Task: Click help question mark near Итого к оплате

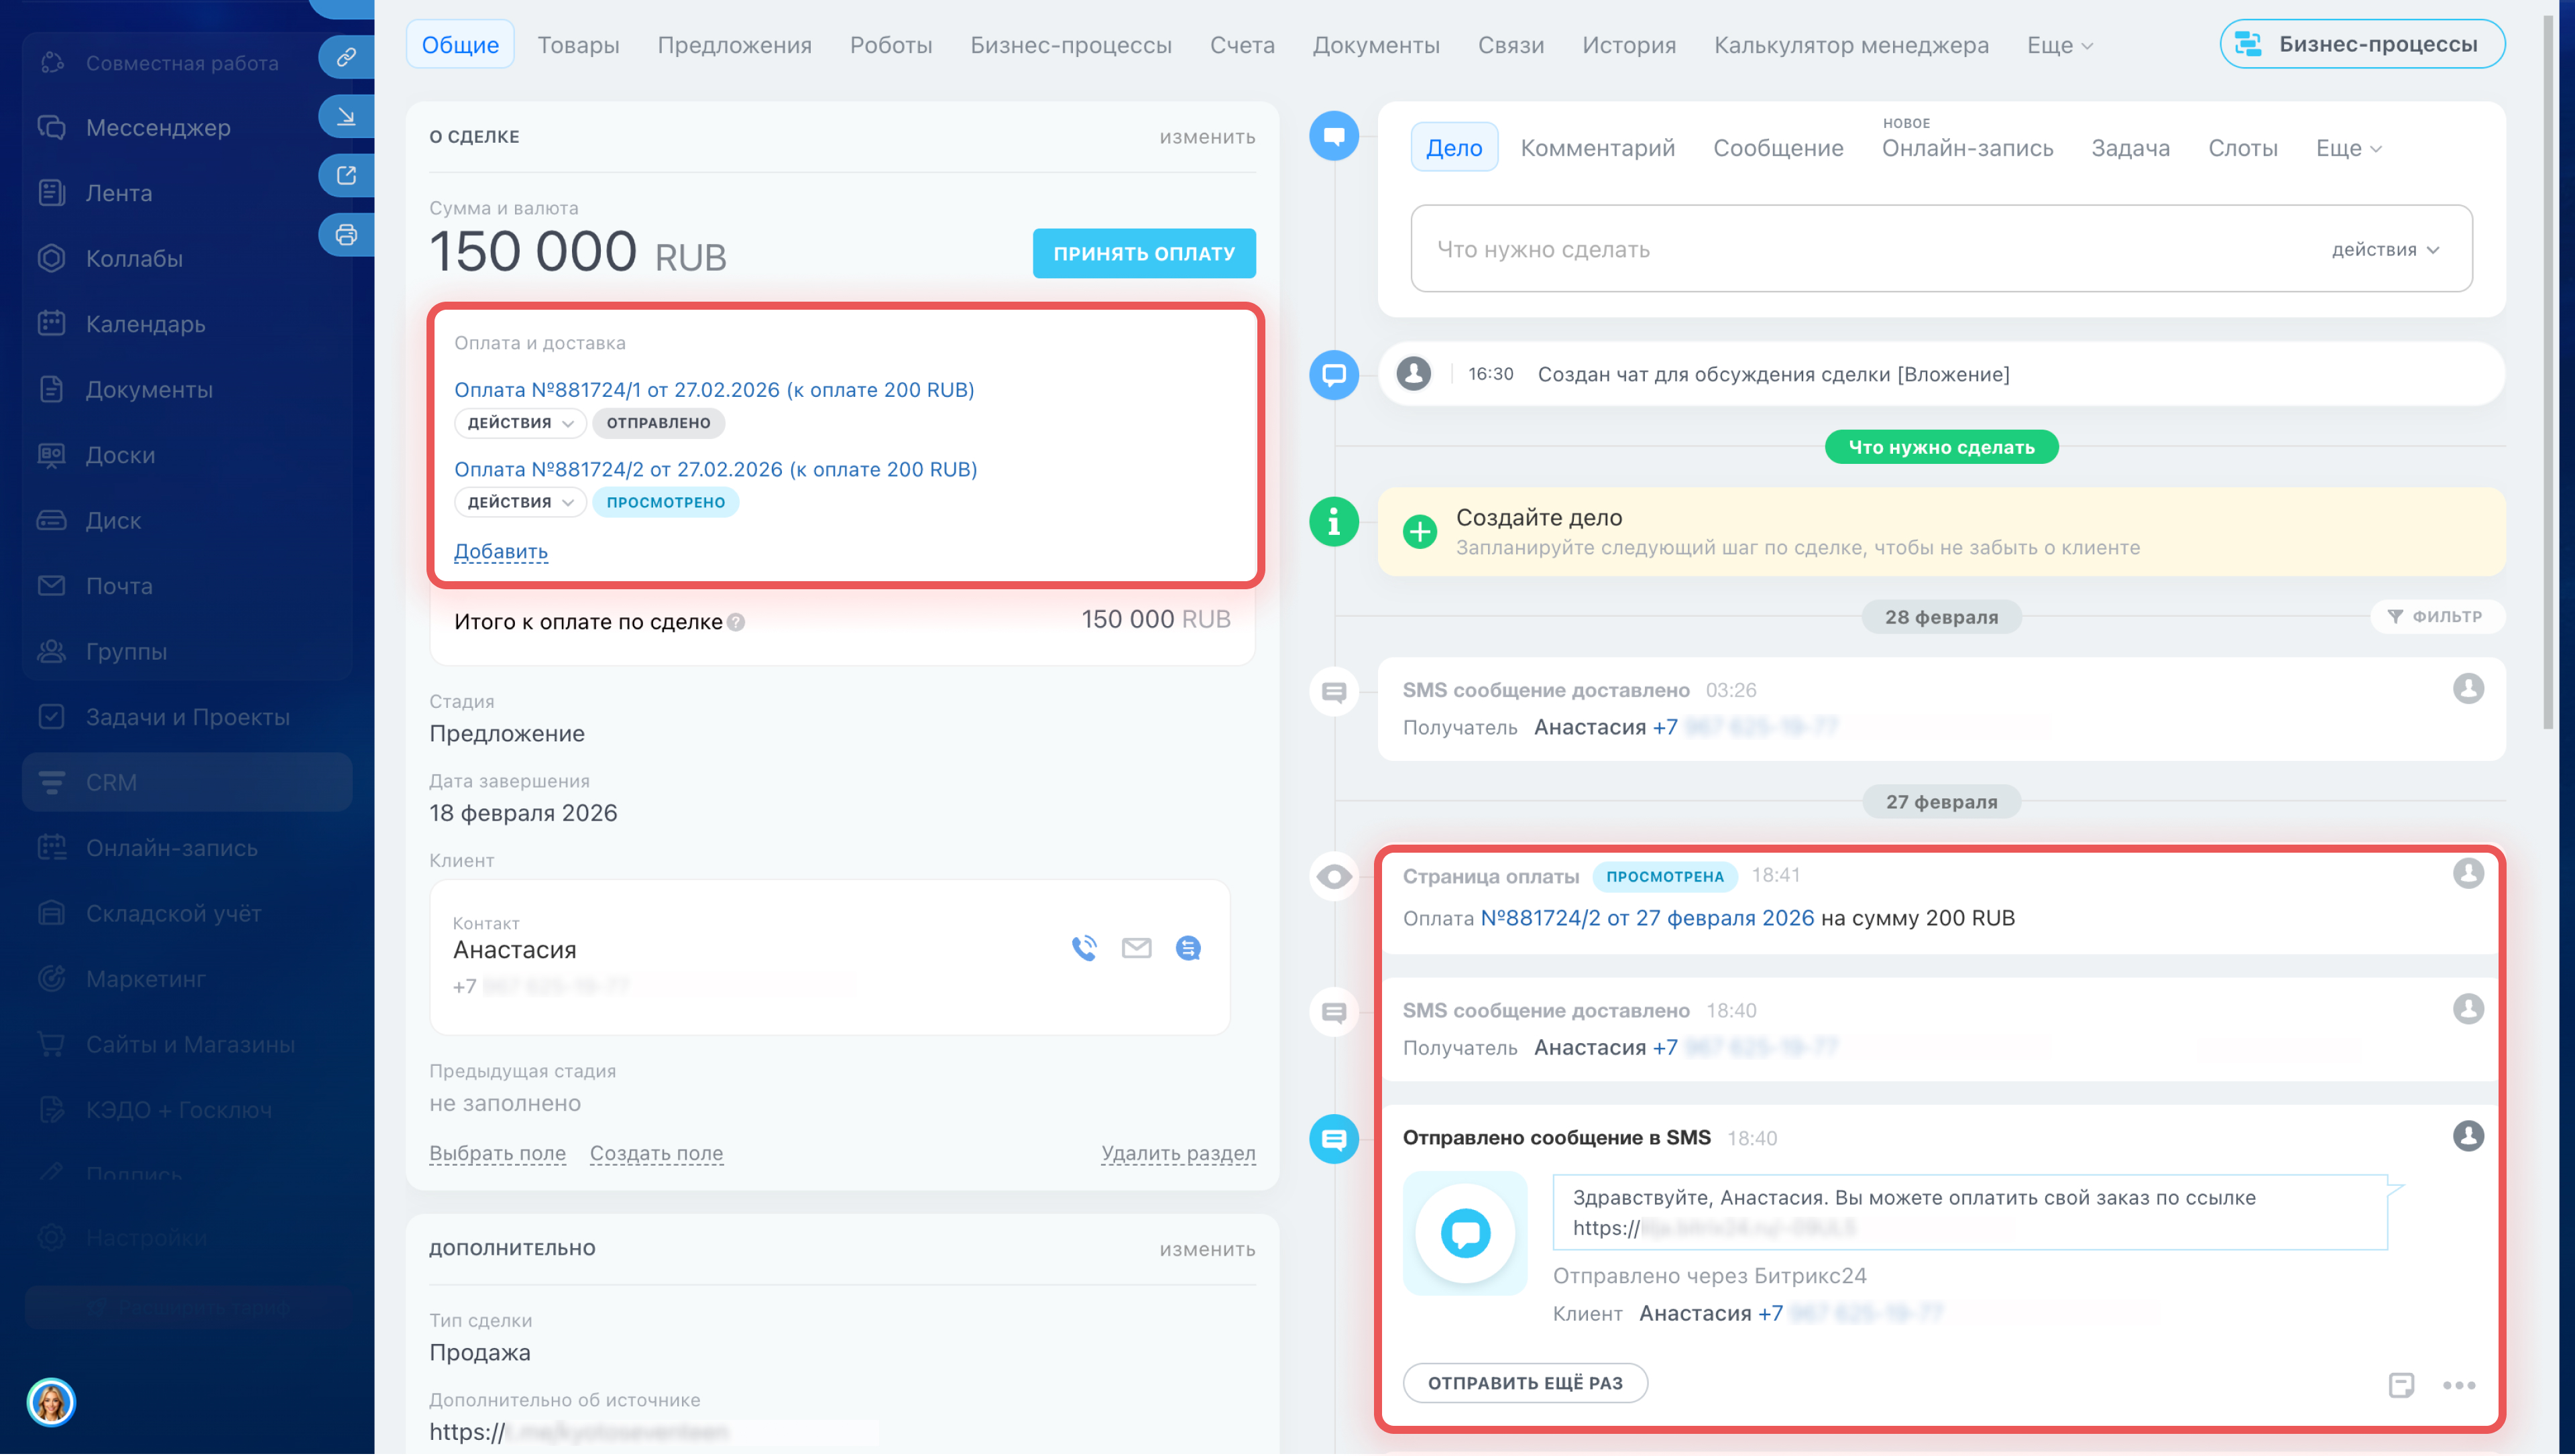Action: coord(736,622)
